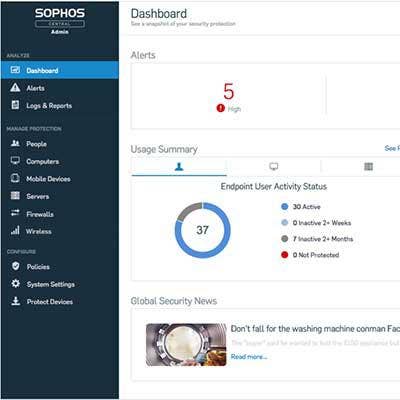Click the 5 High alerts count
This screenshot has width=400, height=400.
(x=229, y=97)
